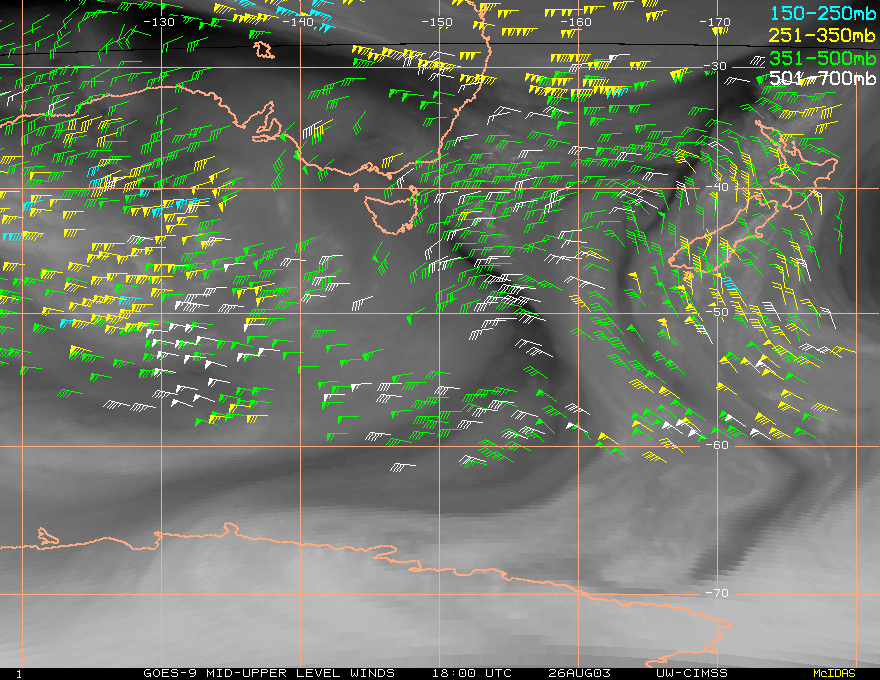Click the green 351-500mb legend label
The width and height of the screenshot is (880, 680).
pyautogui.click(x=822, y=58)
